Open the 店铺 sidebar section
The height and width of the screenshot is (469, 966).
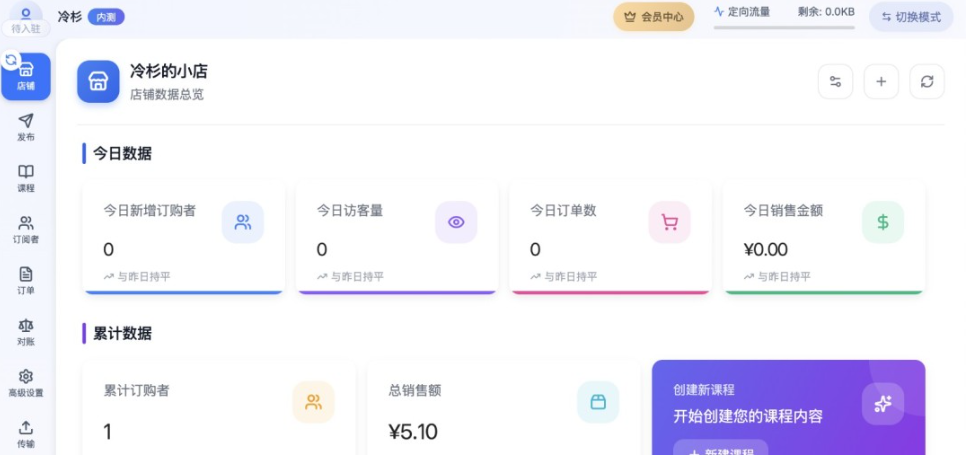point(26,76)
